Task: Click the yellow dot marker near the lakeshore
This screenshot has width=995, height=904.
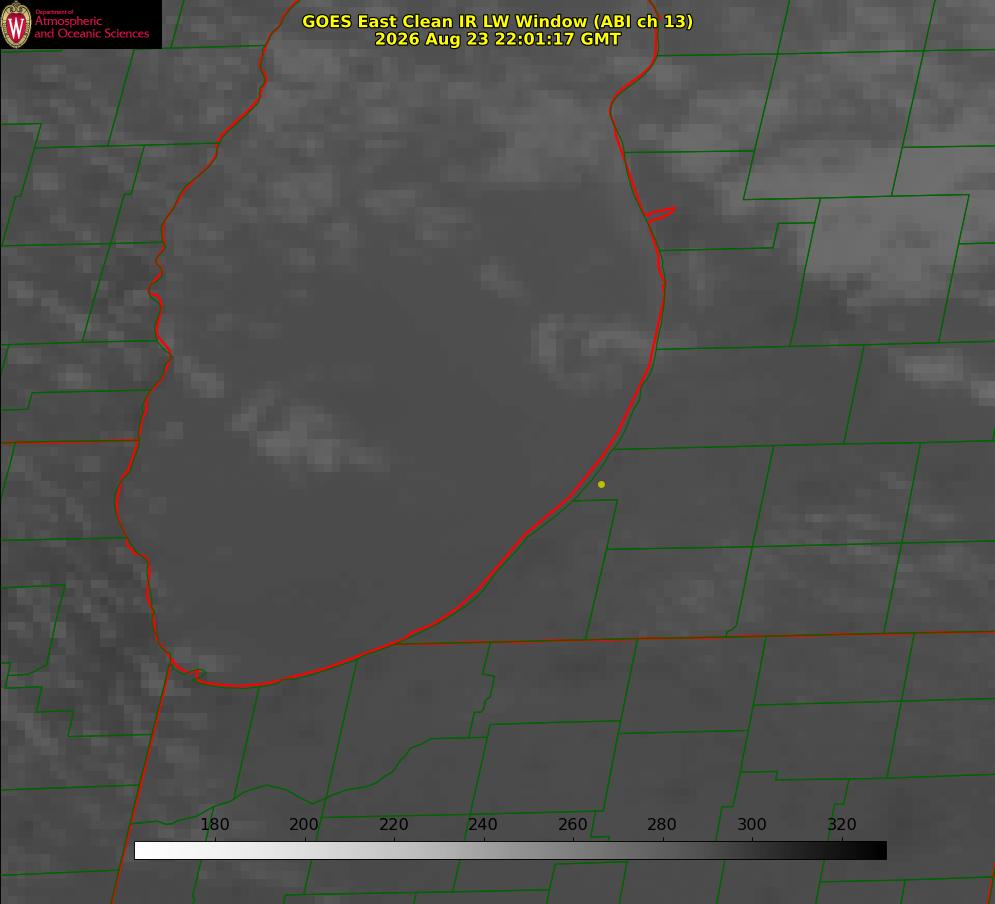Action: (601, 484)
